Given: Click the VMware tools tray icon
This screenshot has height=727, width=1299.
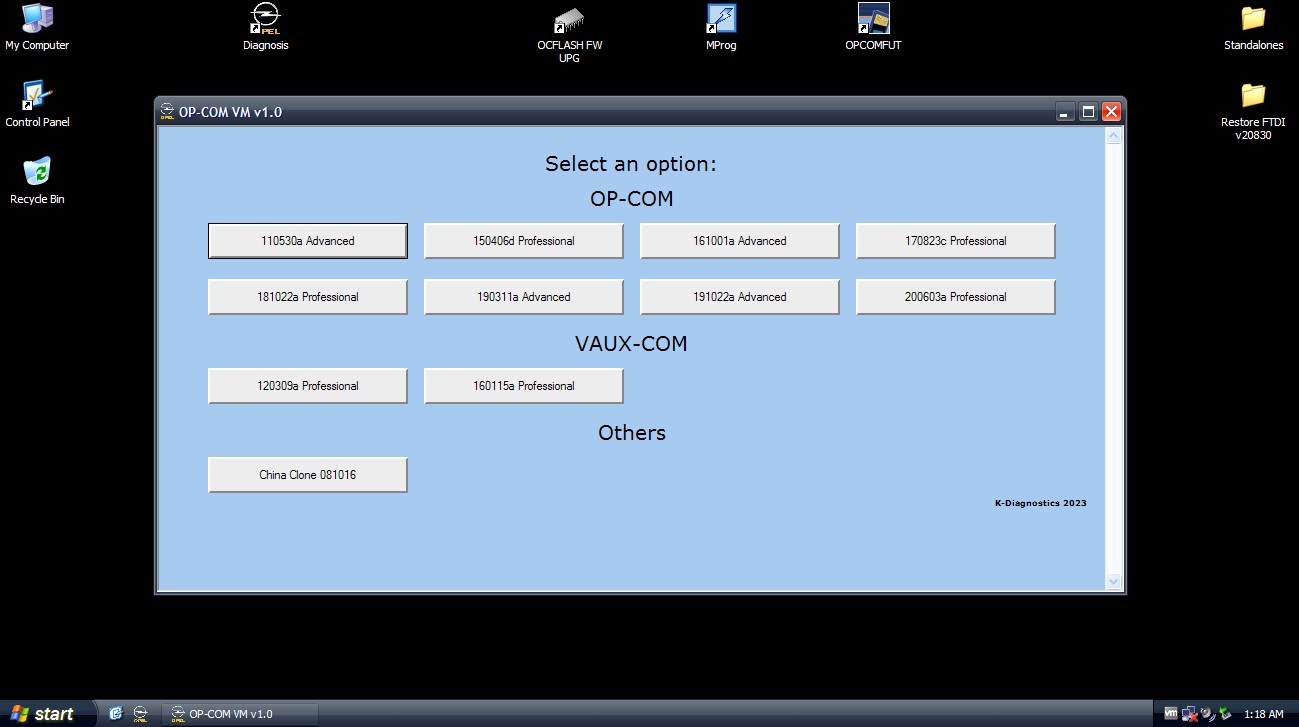Looking at the screenshot, I should coord(1170,714).
